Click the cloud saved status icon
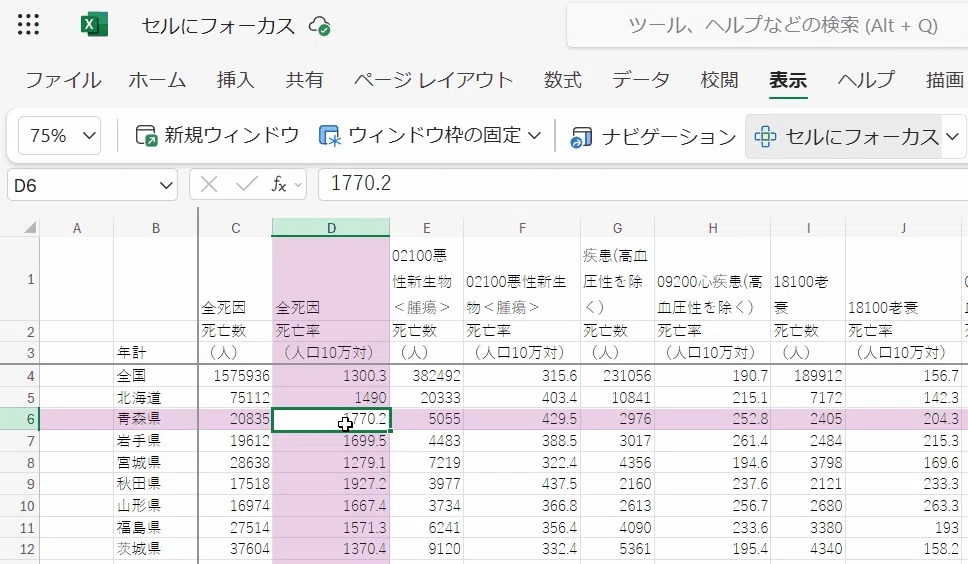The height and width of the screenshot is (564, 968). pos(320,26)
